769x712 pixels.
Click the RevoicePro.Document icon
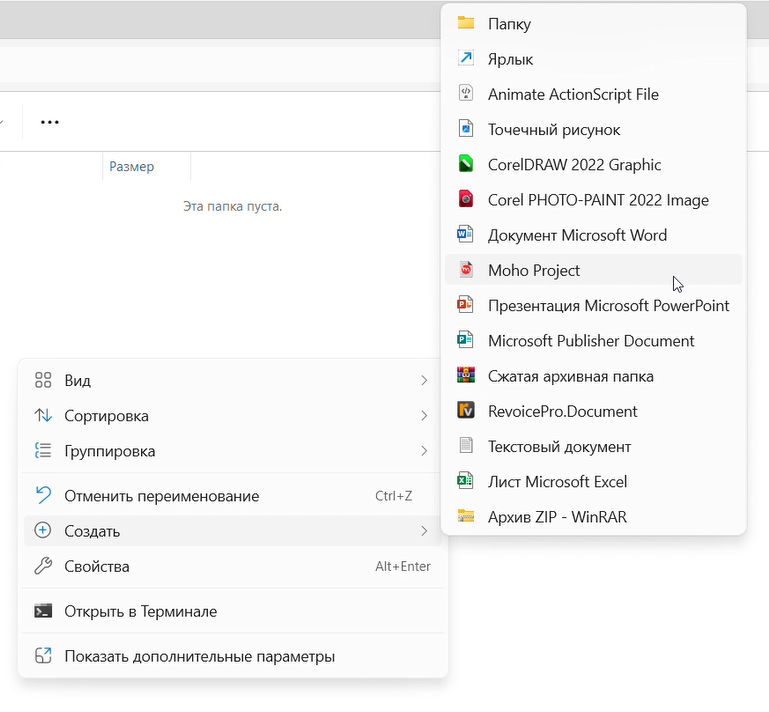465,410
